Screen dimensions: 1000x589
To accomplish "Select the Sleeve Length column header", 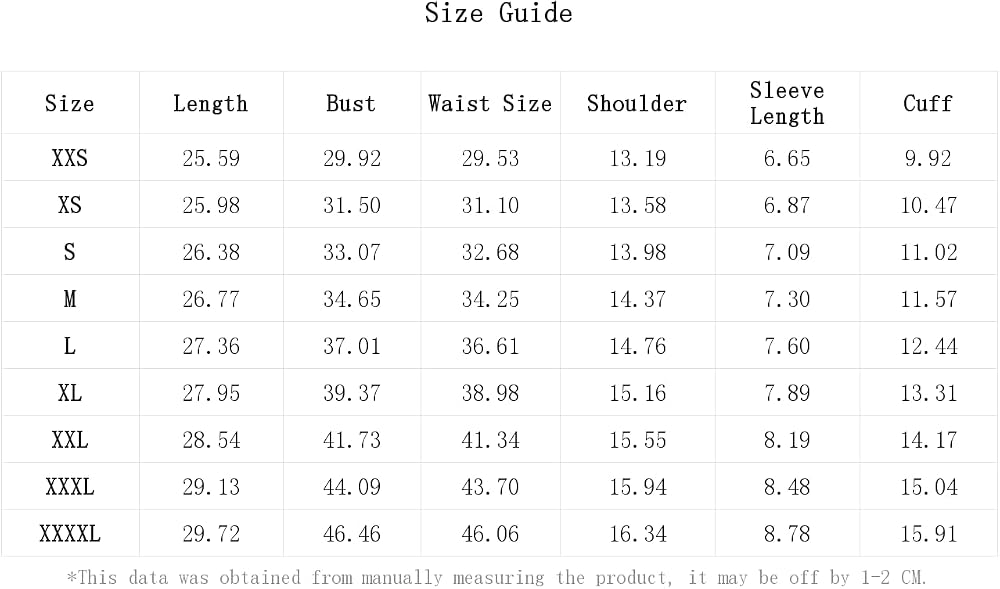I will (787, 103).
